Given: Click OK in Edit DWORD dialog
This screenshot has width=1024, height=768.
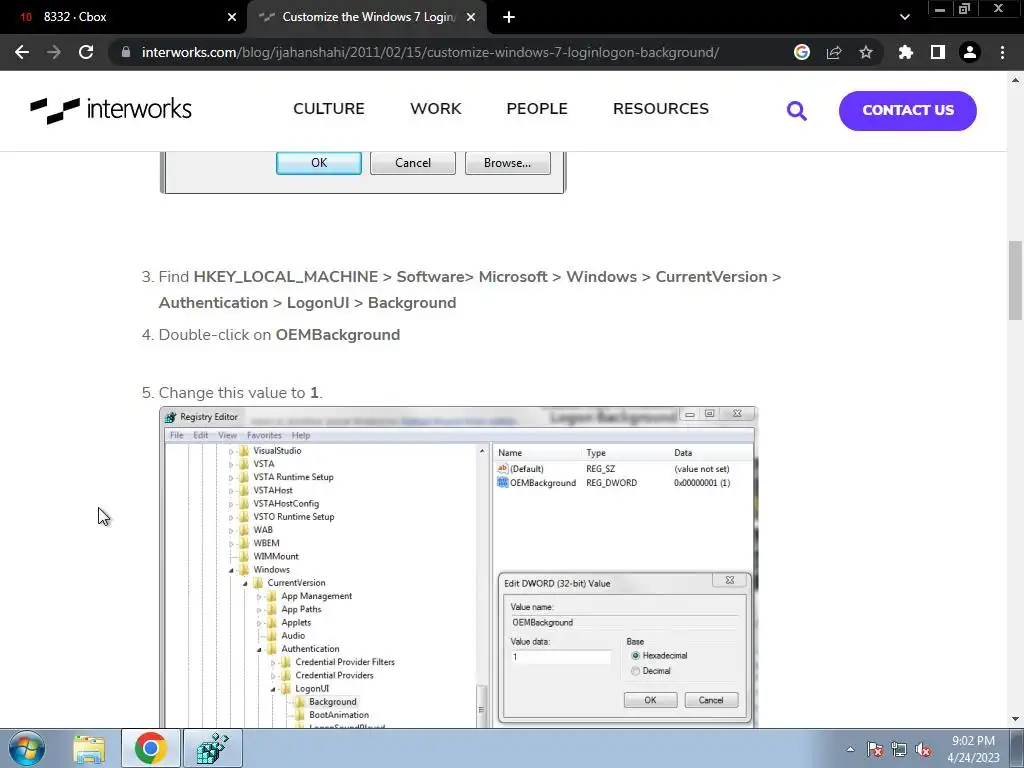Looking at the screenshot, I should click(x=650, y=700).
